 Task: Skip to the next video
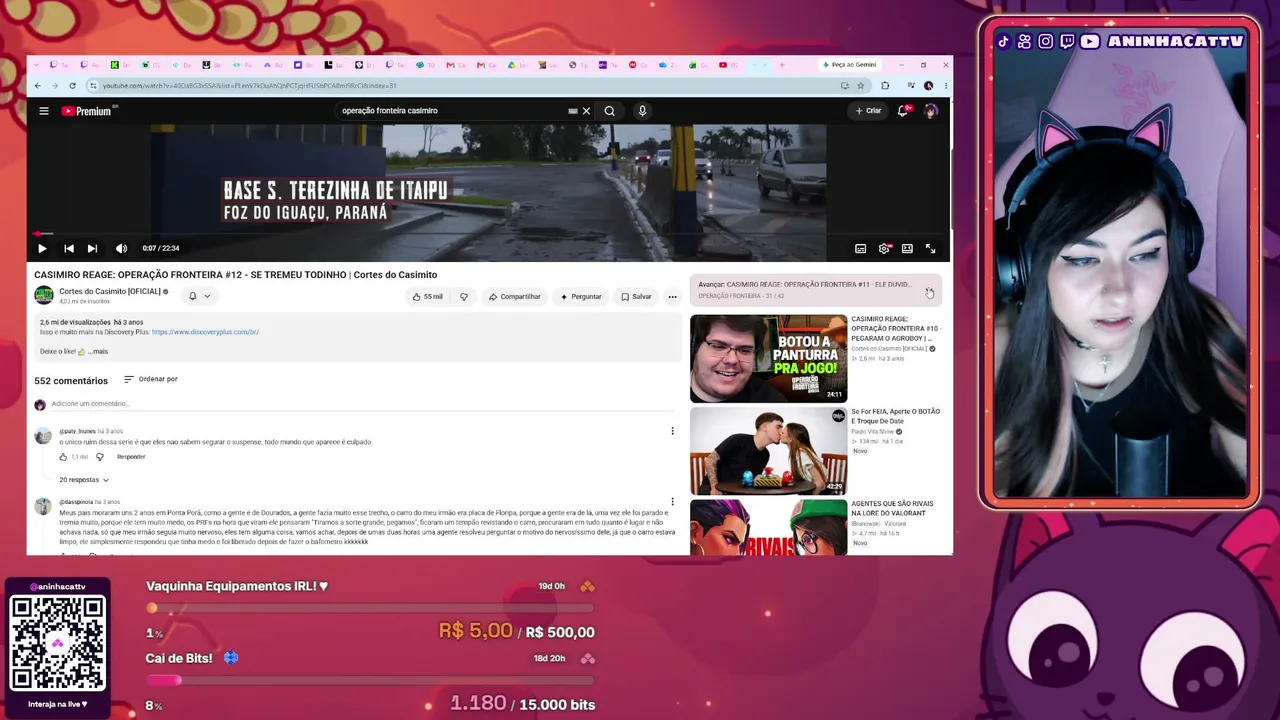point(92,248)
